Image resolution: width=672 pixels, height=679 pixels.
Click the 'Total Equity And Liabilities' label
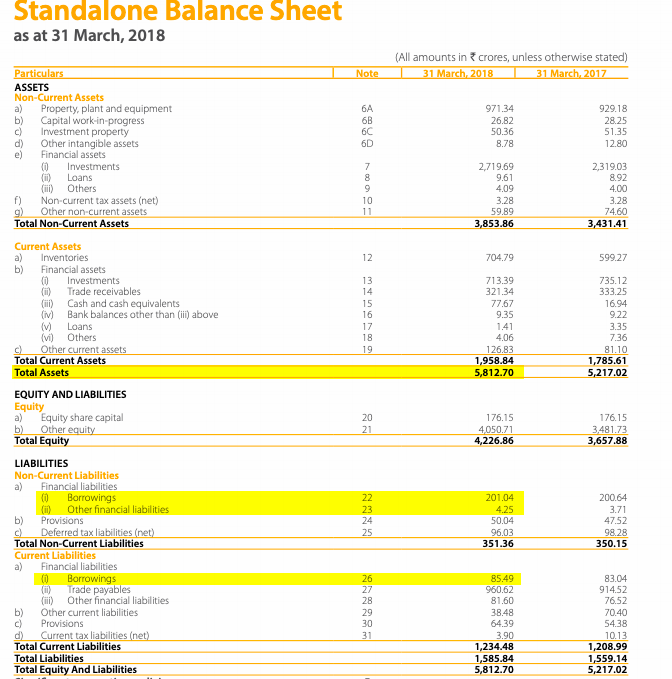[75, 669]
